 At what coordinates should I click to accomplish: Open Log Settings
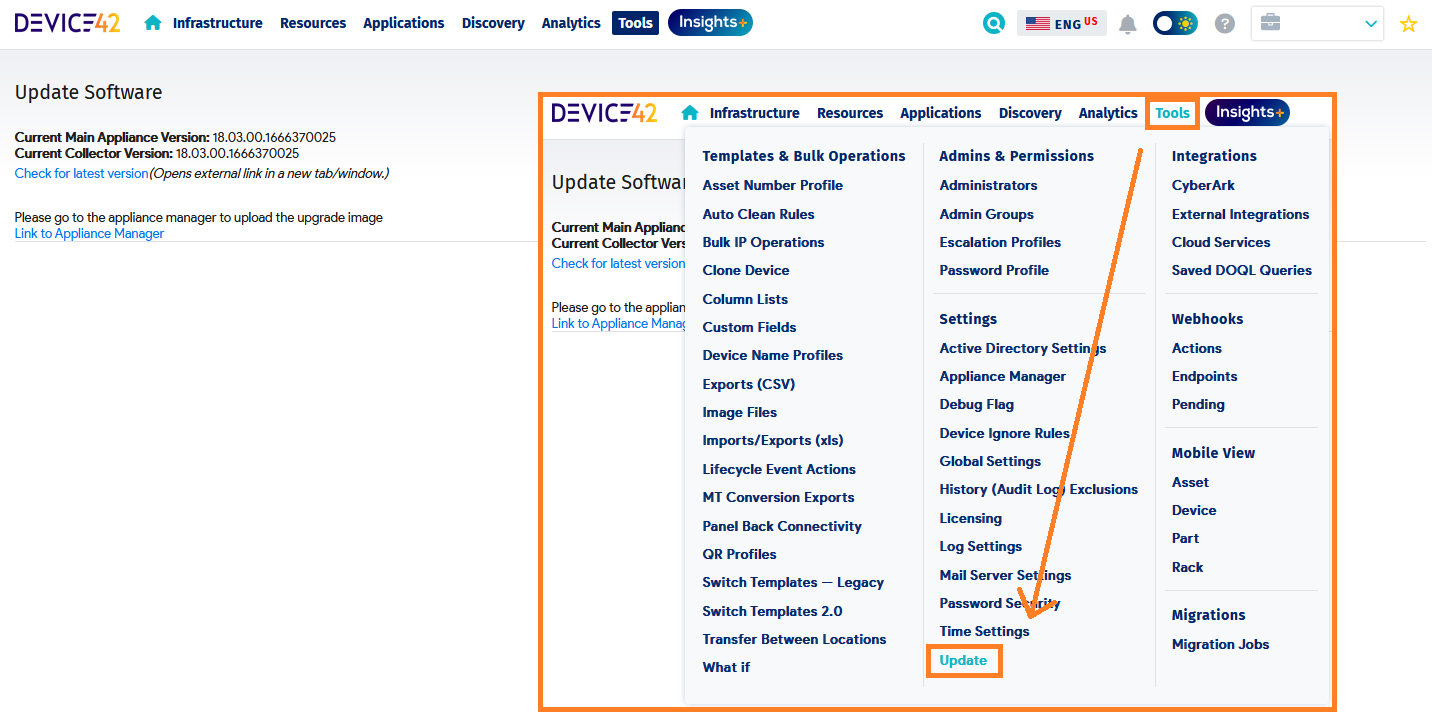point(981,546)
